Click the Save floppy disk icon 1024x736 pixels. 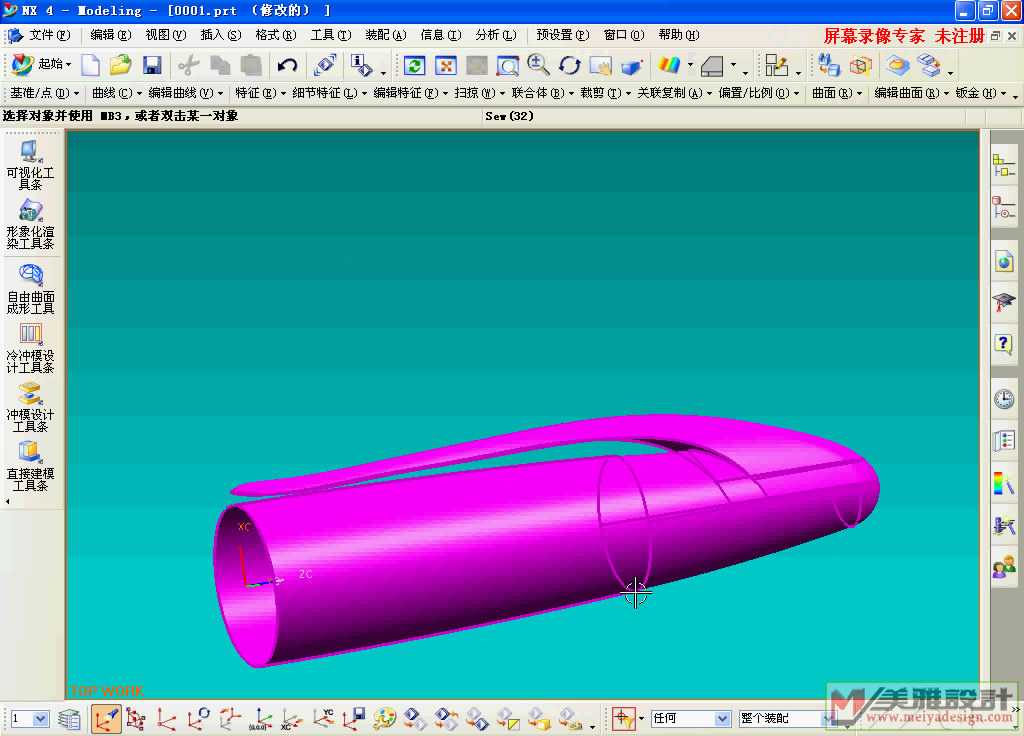pos(152,66)
